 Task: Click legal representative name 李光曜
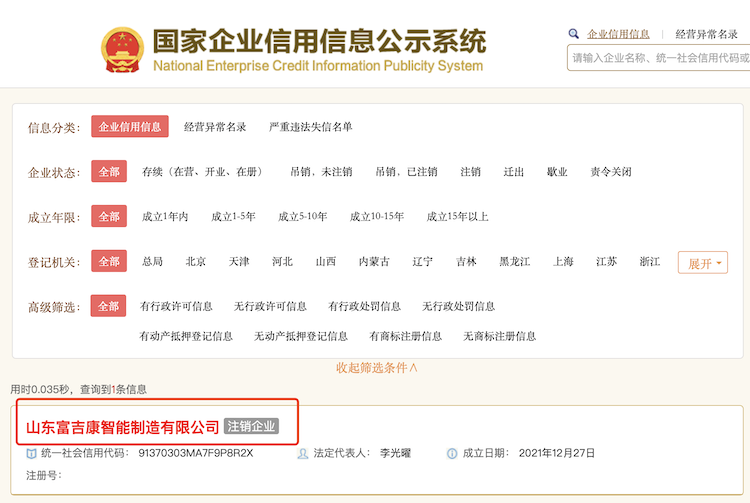click(x=396, y=453)
